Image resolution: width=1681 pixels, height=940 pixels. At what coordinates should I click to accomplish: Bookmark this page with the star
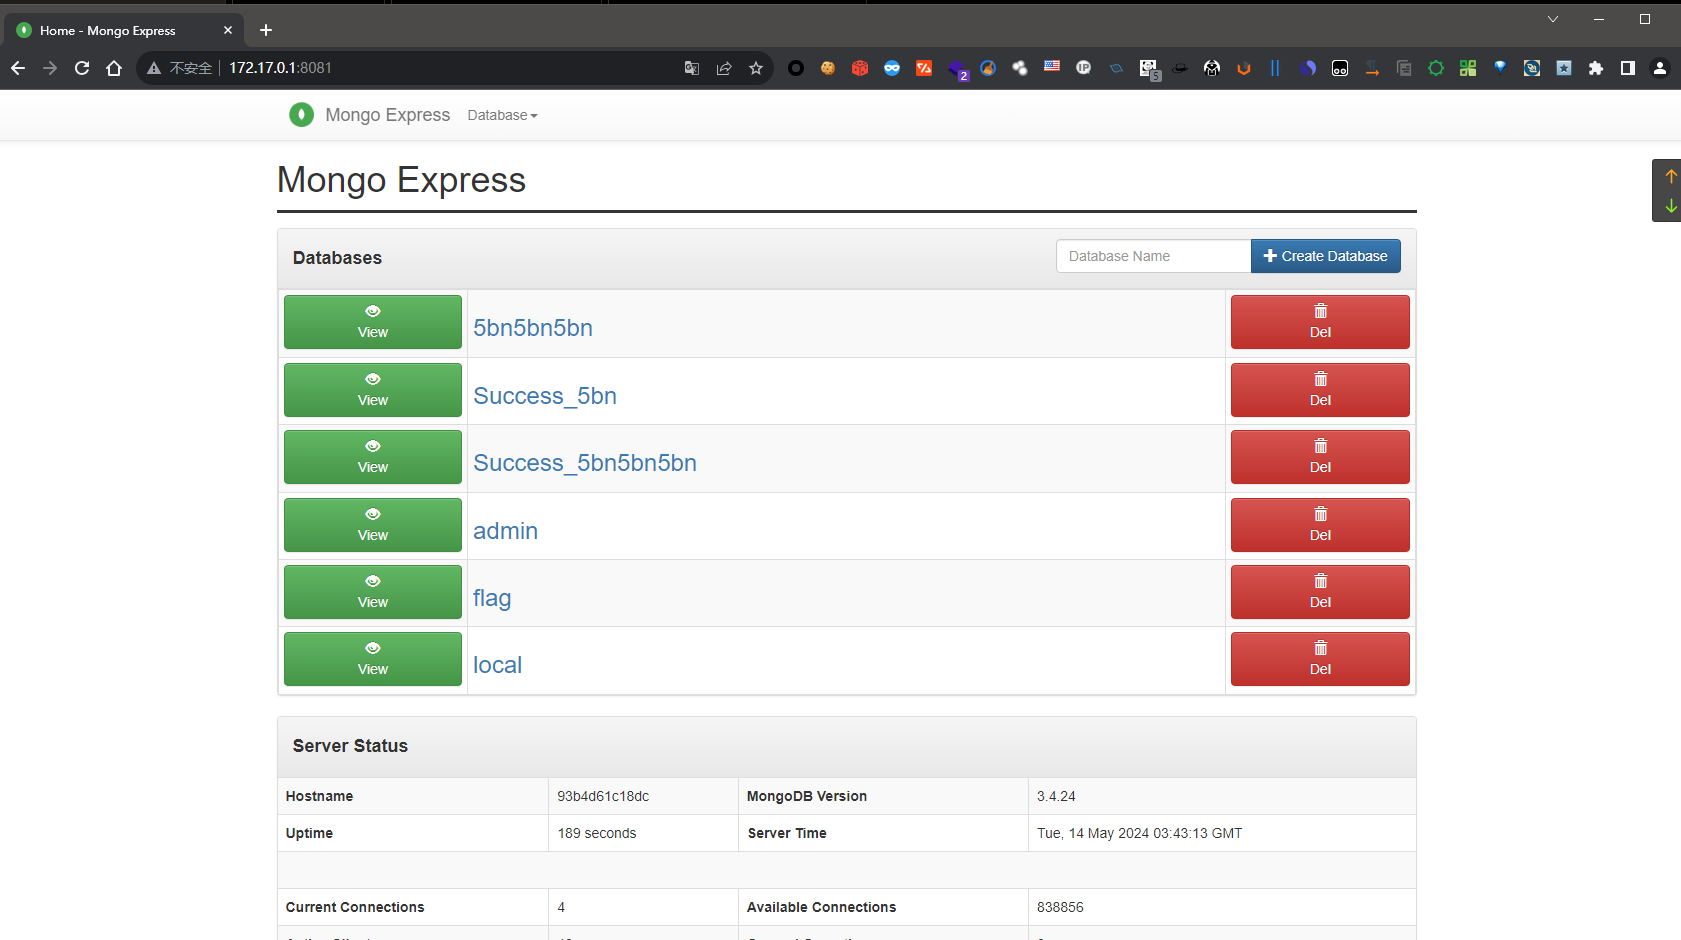point(756,68)
